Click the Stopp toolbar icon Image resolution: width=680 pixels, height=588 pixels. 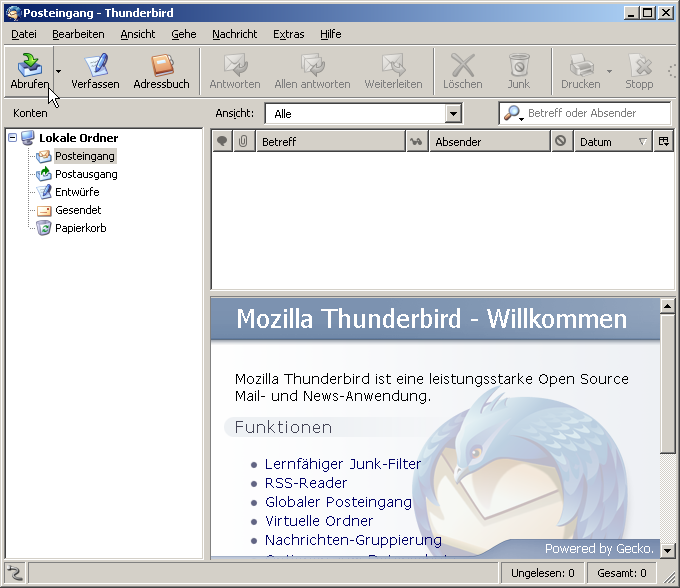click(640, 65)
